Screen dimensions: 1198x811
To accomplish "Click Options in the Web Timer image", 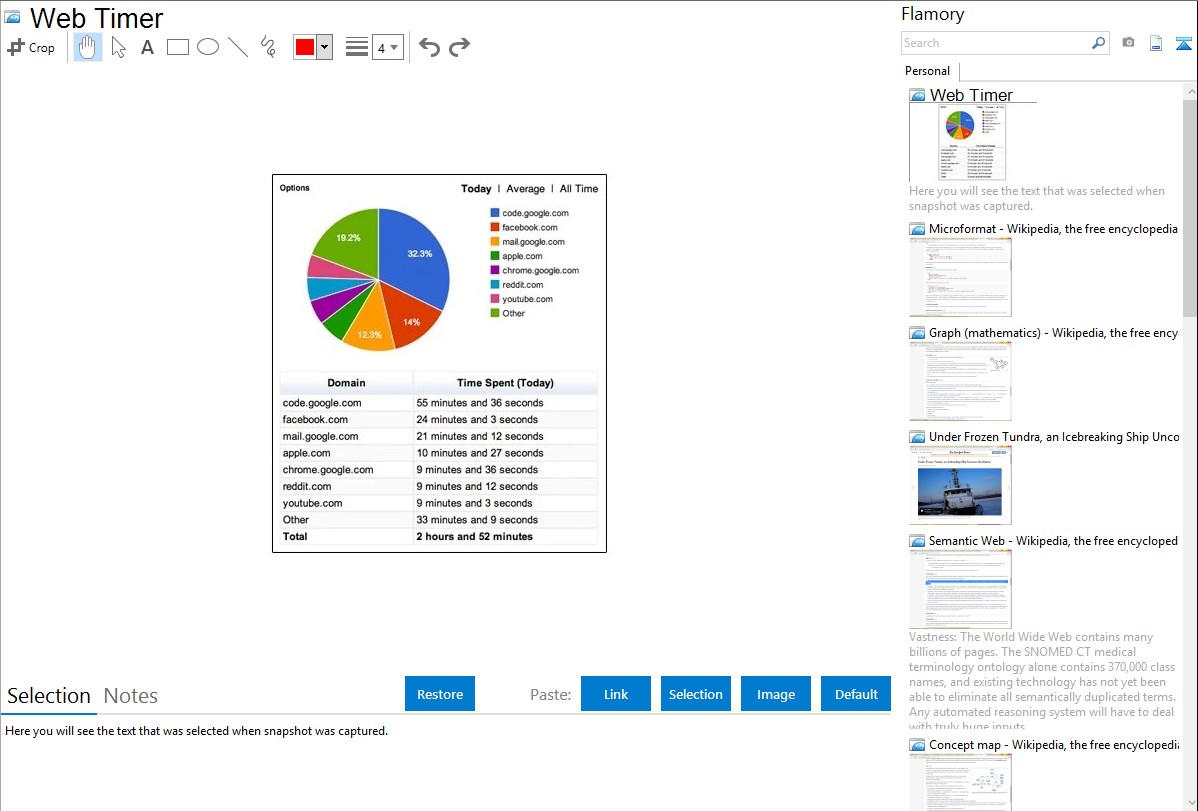I will coord(294,188).
